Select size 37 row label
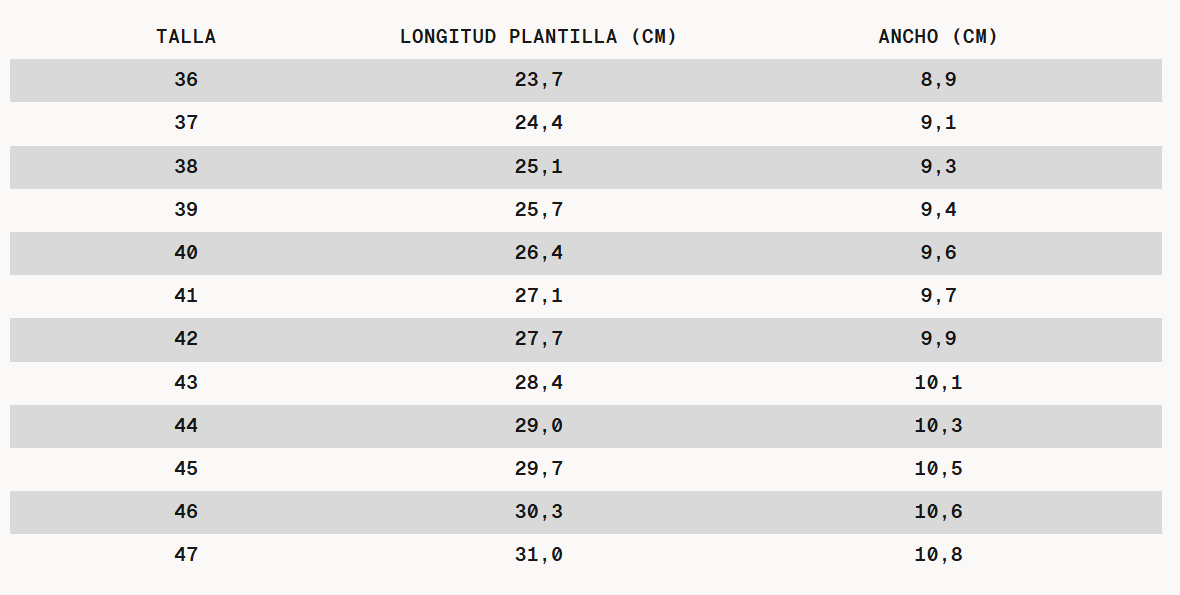Screen dimensions: 1180x595 pyautogui.click(x=186, y=123)
